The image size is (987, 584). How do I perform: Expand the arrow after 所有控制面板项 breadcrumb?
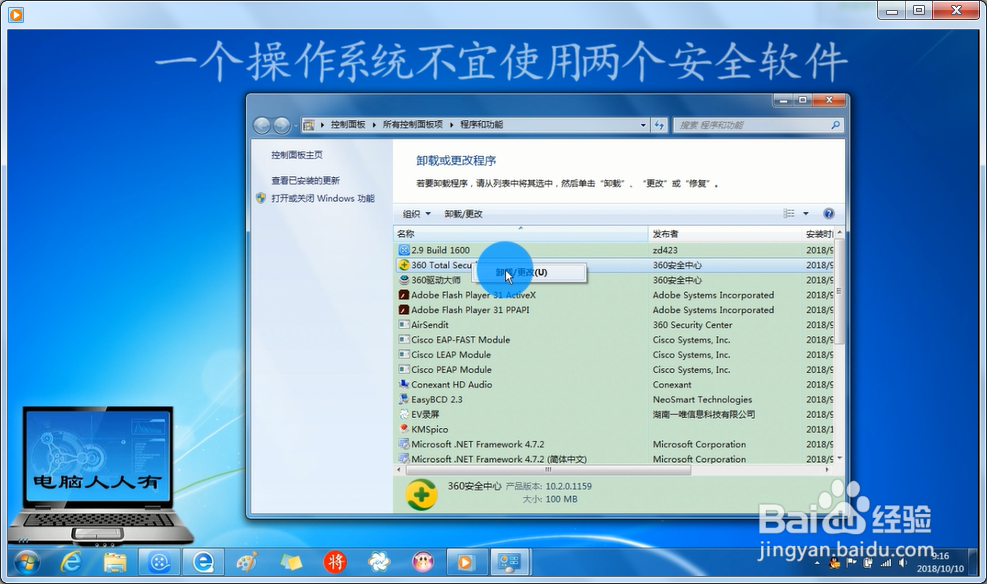[451, 125]
